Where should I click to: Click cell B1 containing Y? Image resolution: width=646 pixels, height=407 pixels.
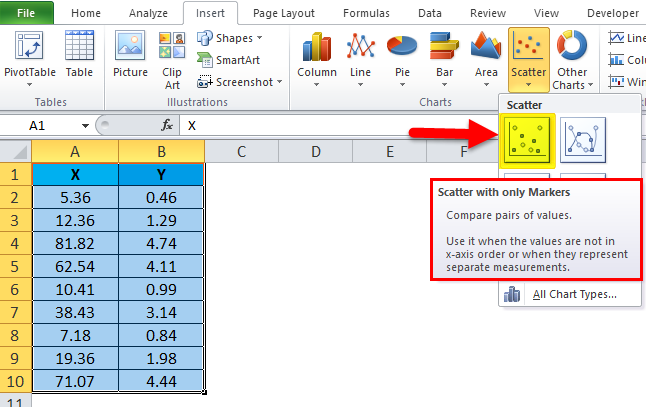[x=162, y=174]
